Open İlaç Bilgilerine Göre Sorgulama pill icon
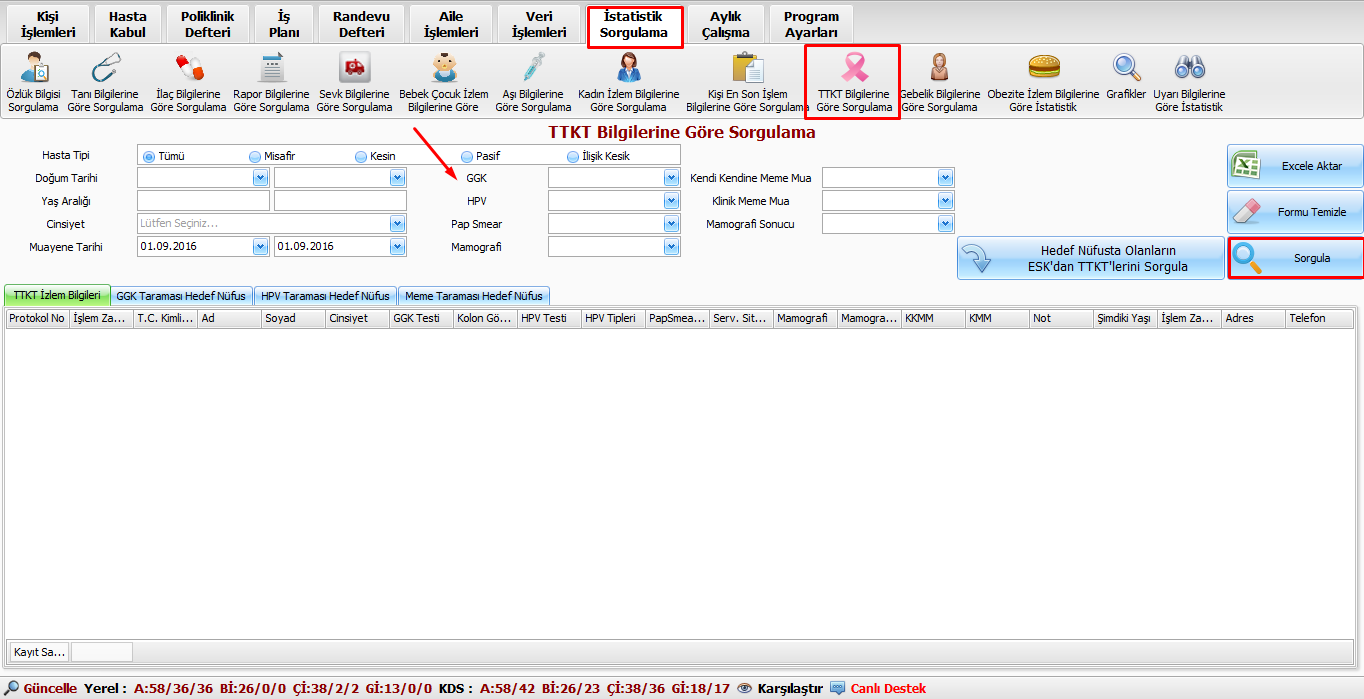1364x699 pixels. coord(188,69)
